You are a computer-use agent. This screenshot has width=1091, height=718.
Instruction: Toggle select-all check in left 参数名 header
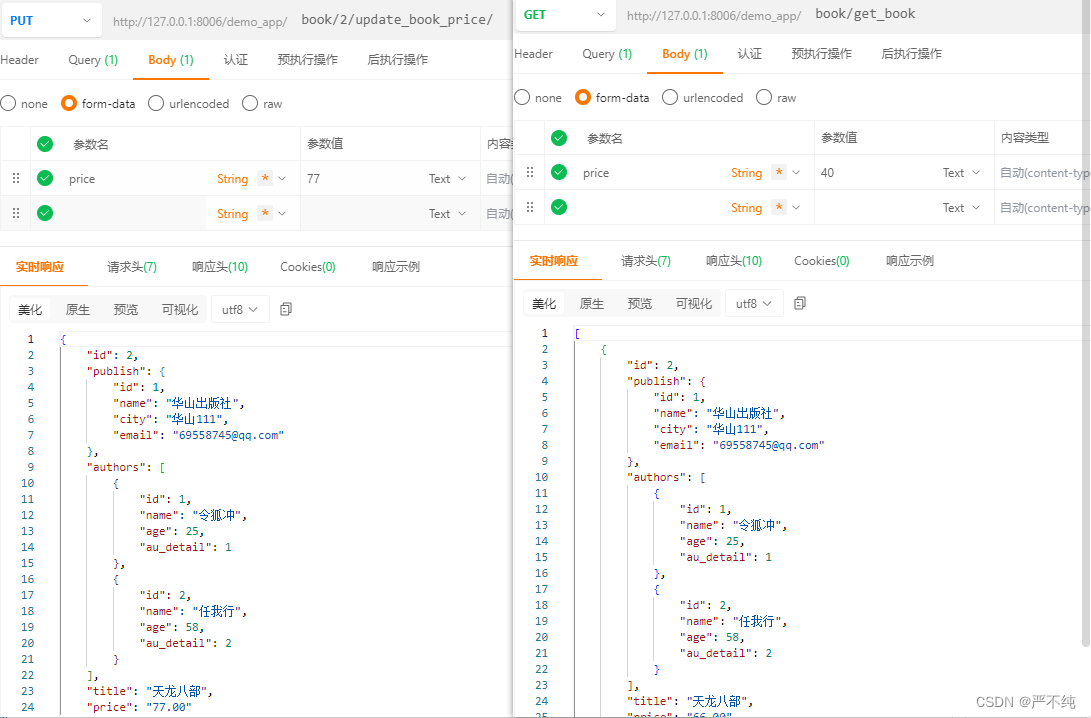[x=45, y=144]
